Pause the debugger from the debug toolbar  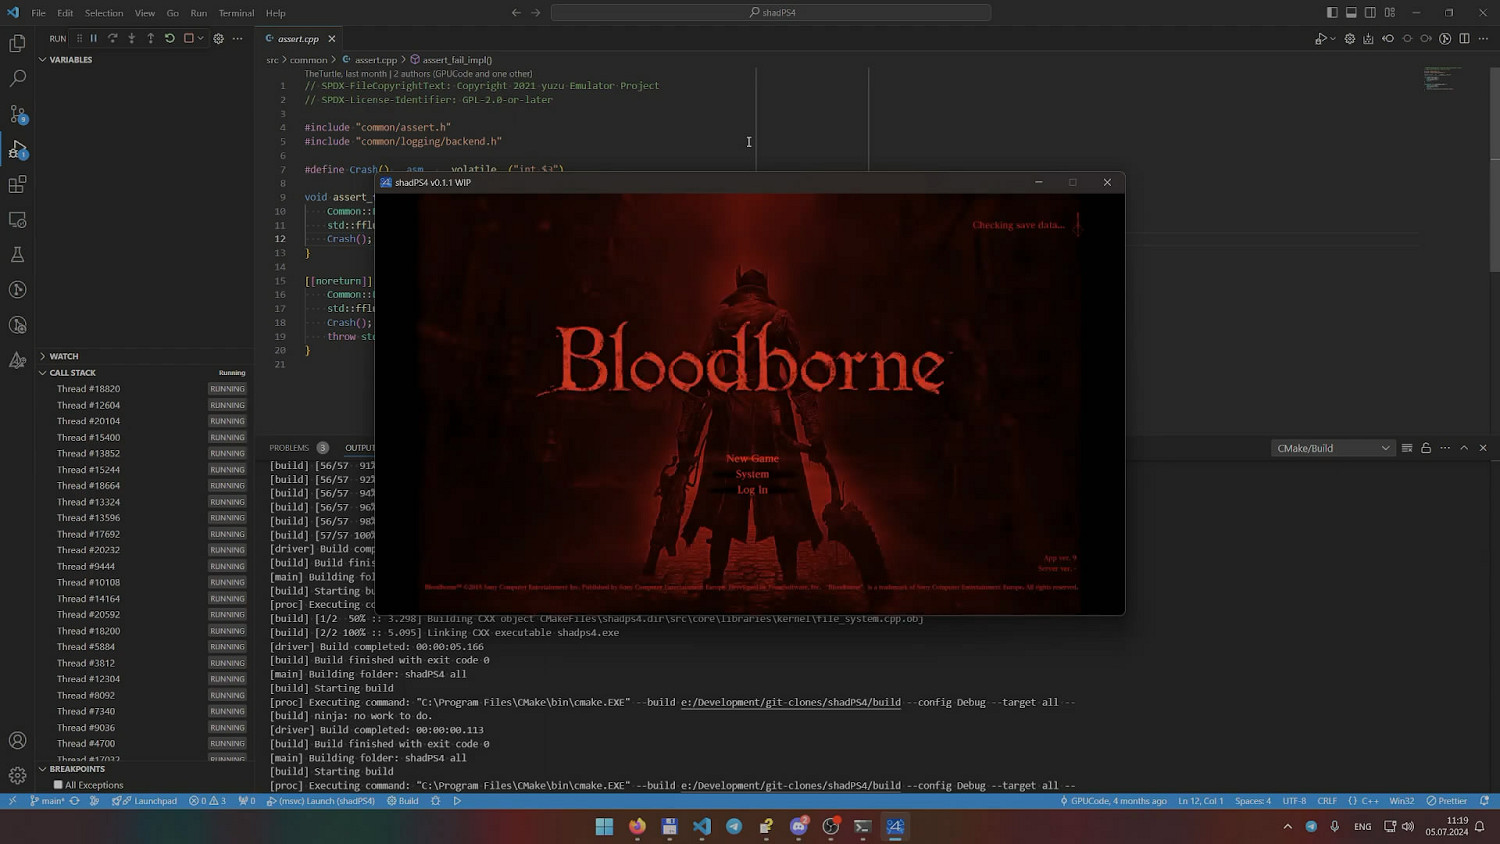click(94, 39)
